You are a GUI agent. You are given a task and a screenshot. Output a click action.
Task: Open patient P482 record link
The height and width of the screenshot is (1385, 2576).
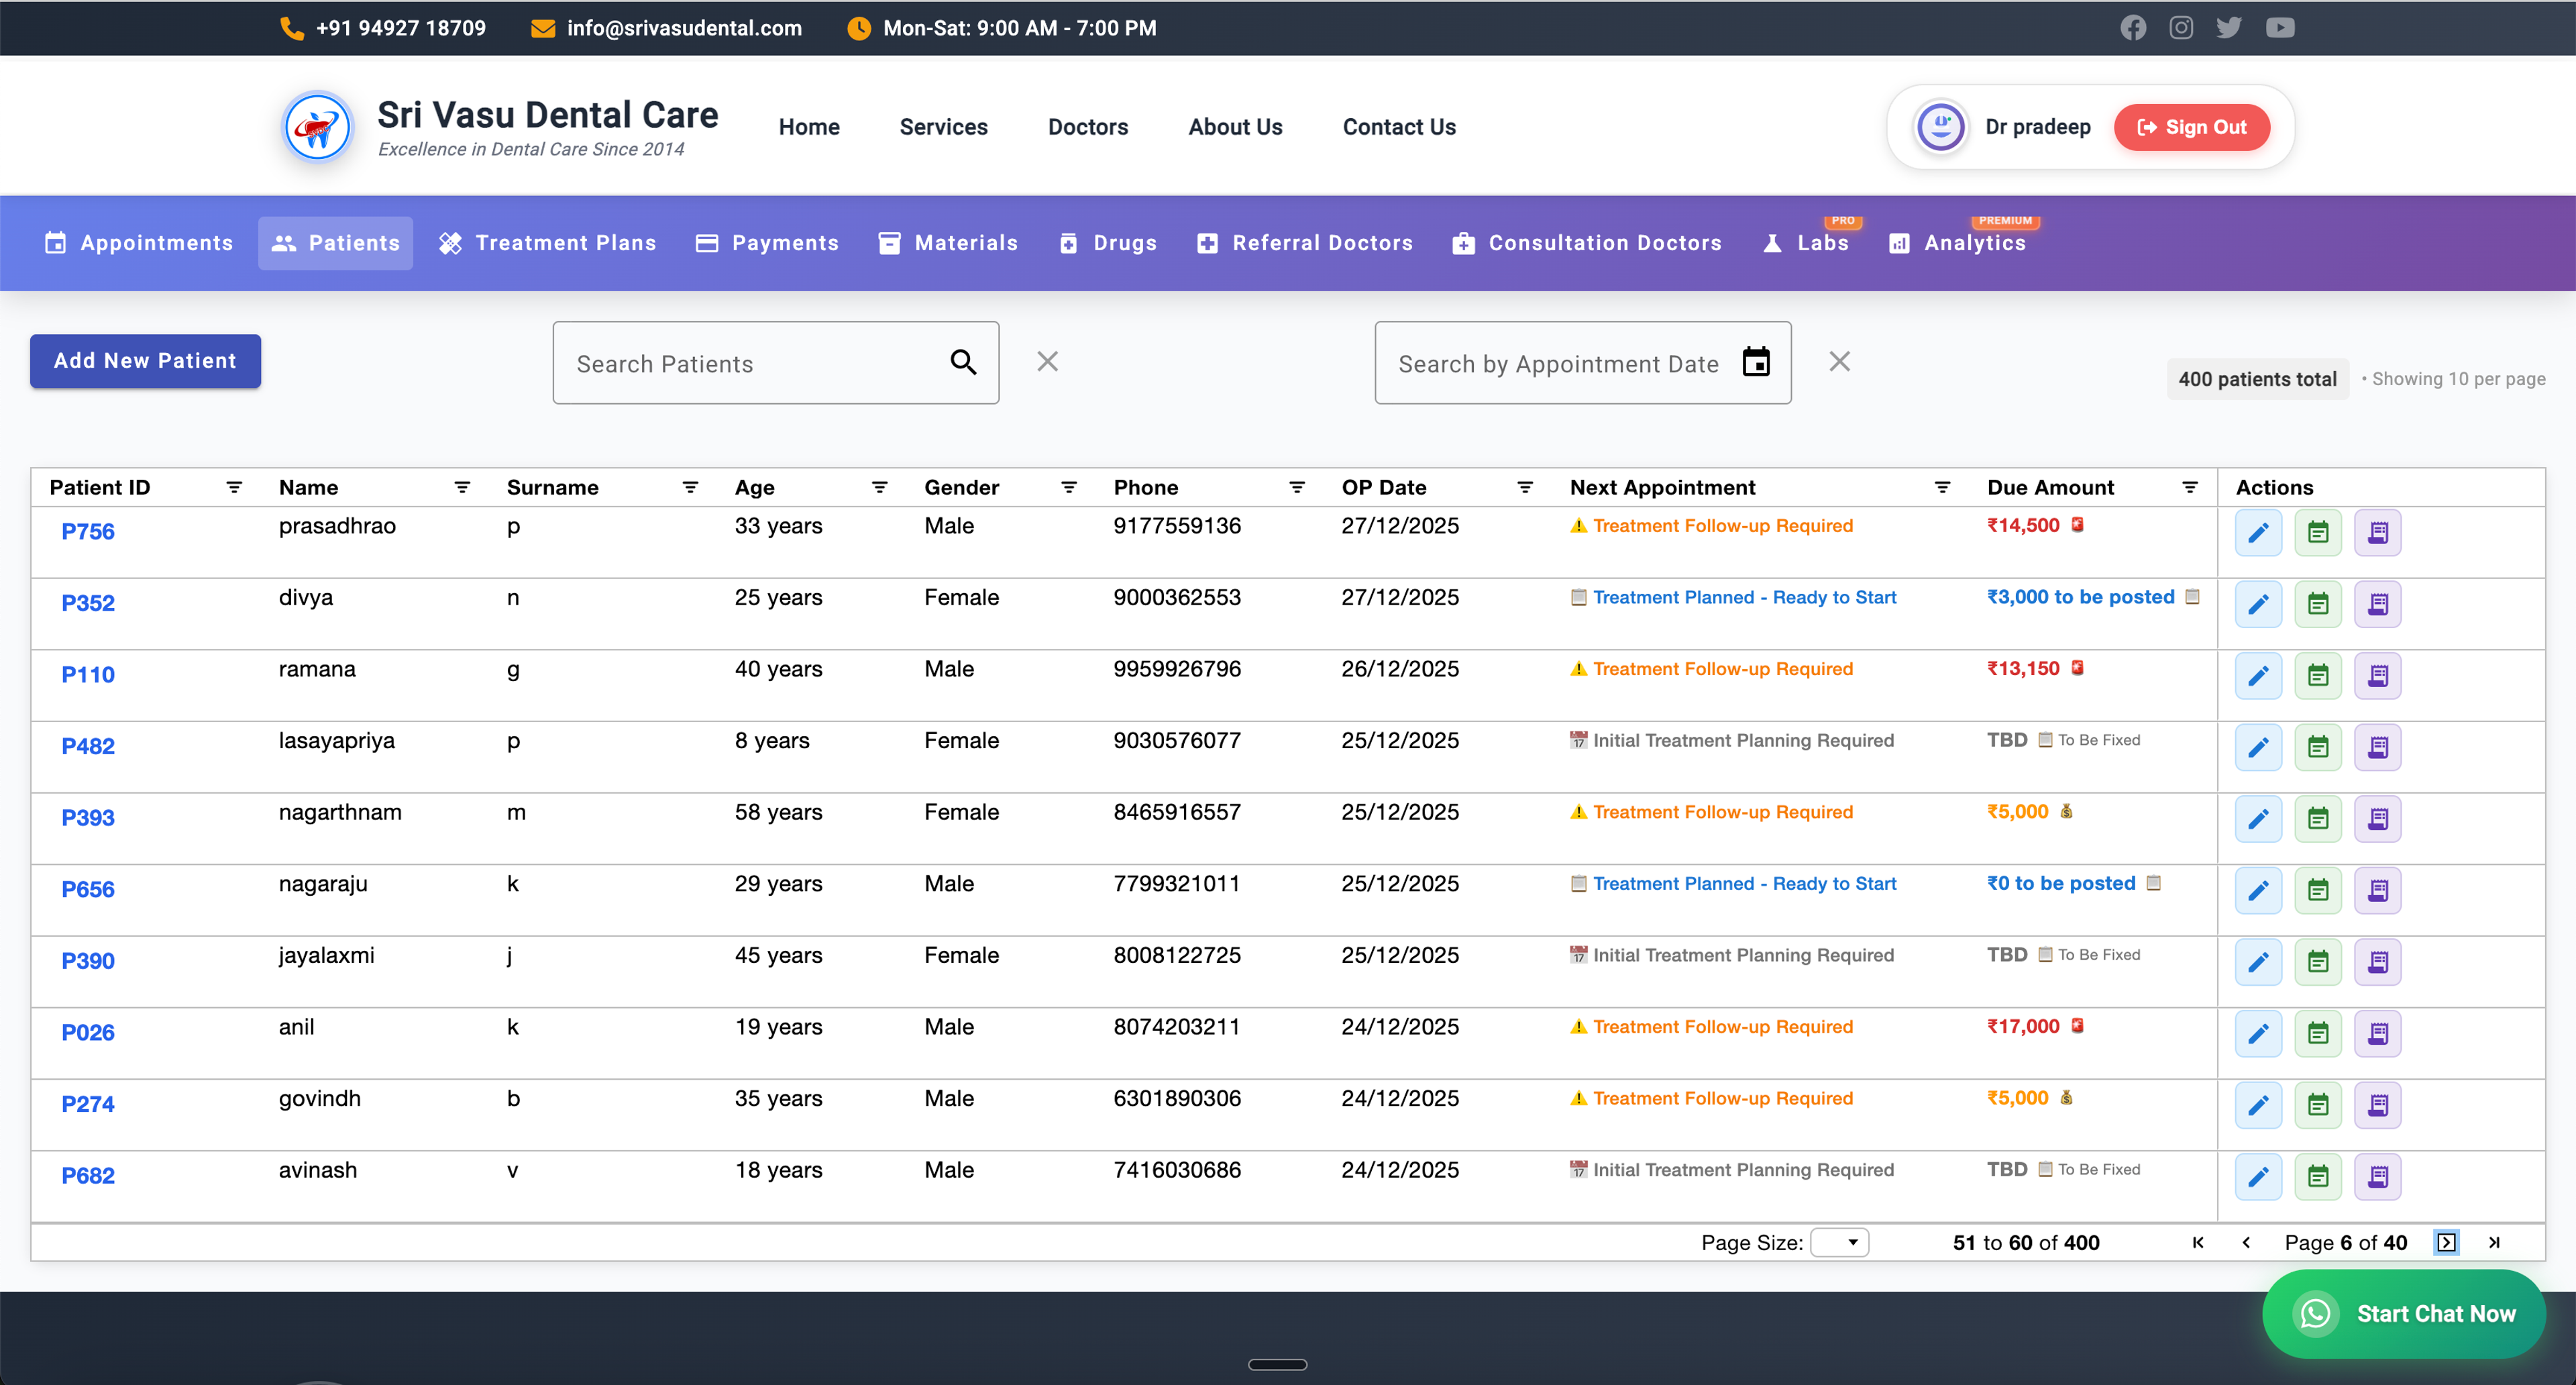click(x=88, y=746)
